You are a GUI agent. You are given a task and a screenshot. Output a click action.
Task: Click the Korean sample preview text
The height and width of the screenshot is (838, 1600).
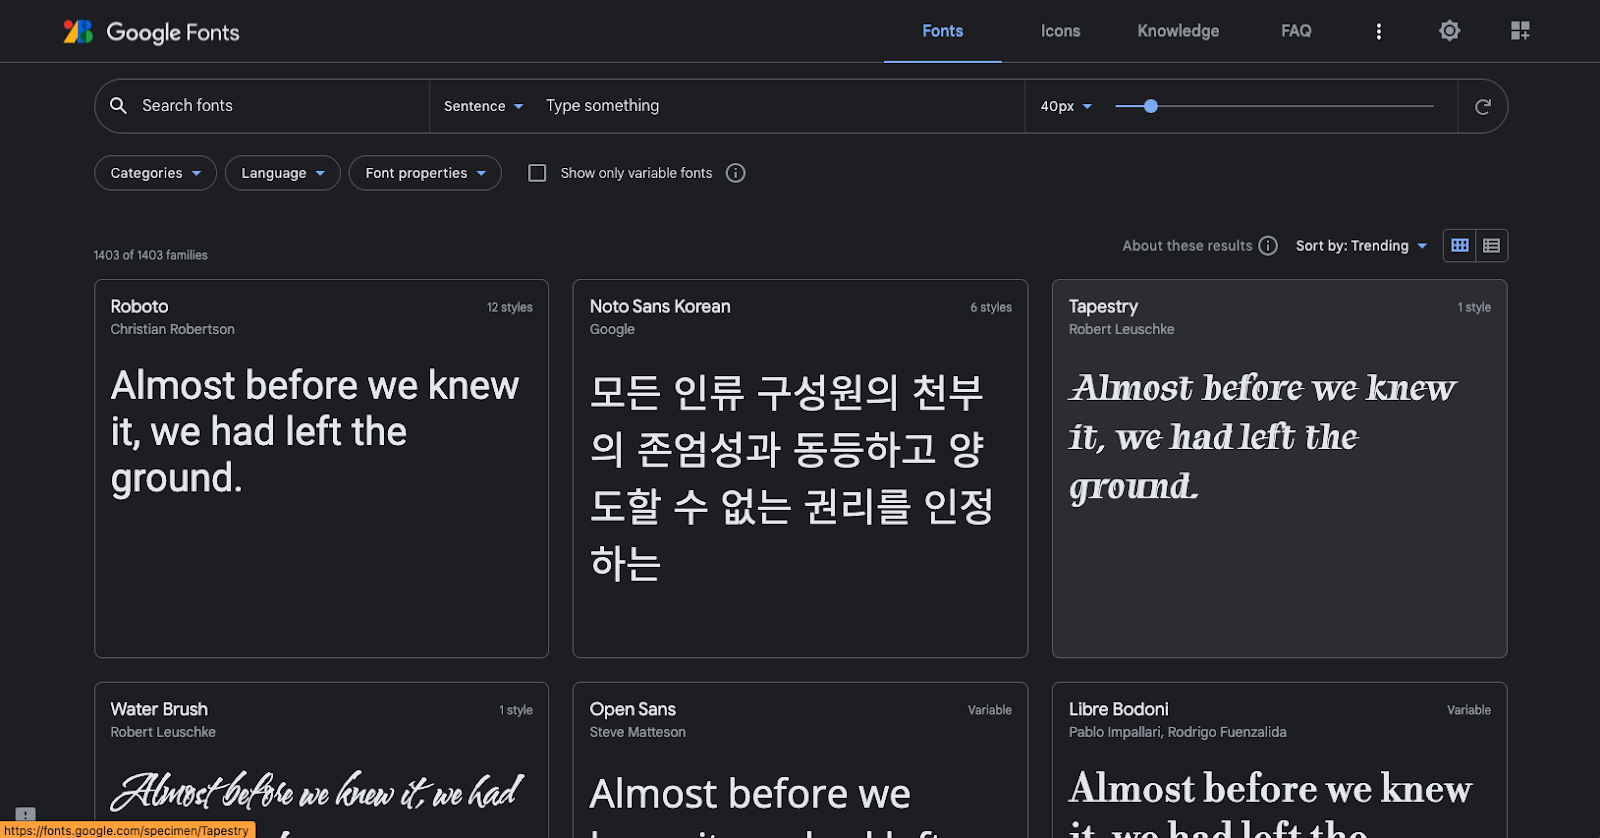791,477
